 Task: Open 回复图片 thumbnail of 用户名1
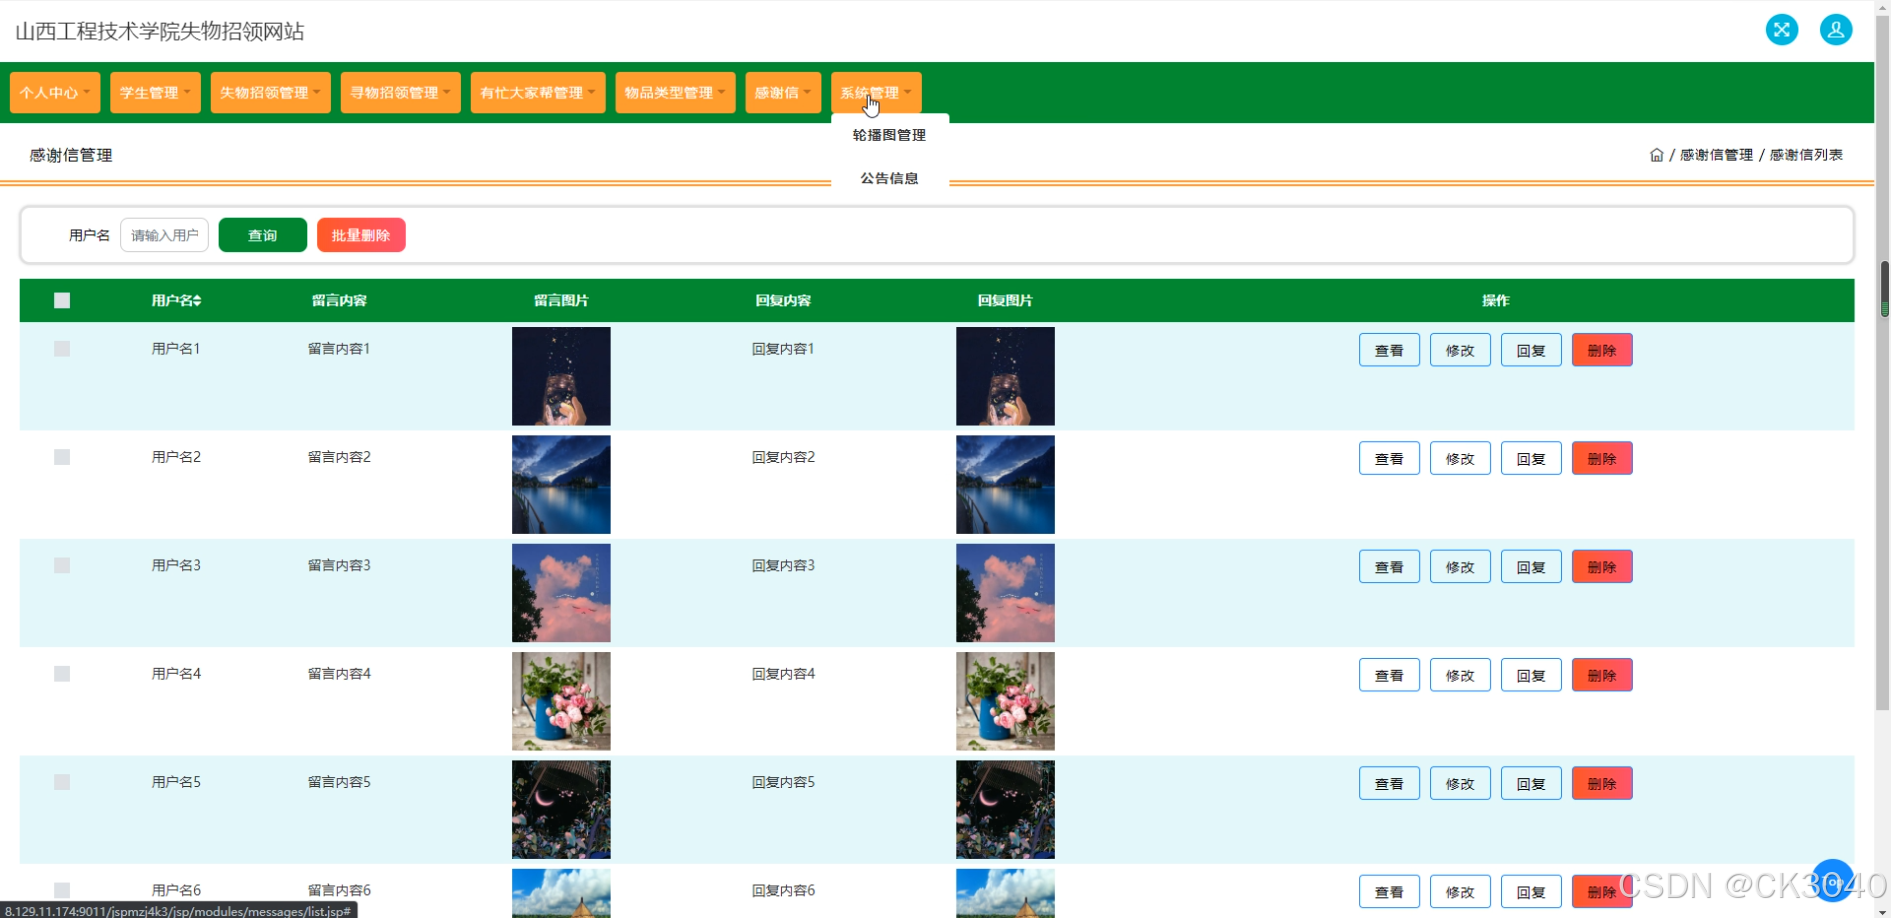[x=1005, y=376]
